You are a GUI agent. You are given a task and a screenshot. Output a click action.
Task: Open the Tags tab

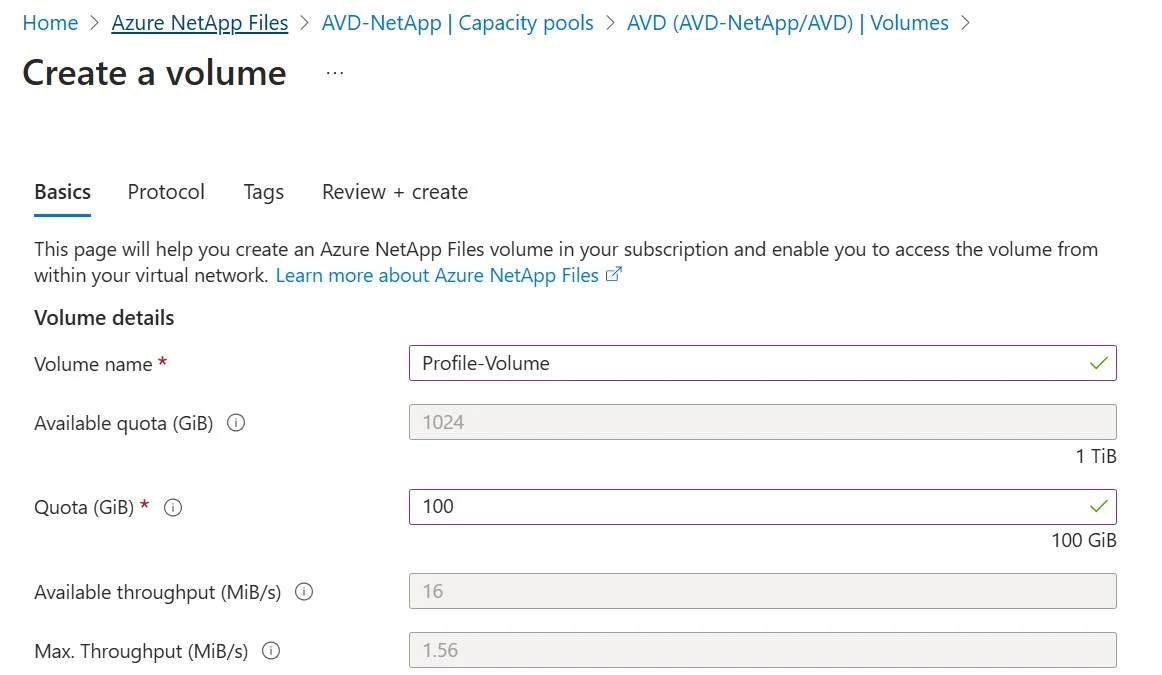coord(263,192)
